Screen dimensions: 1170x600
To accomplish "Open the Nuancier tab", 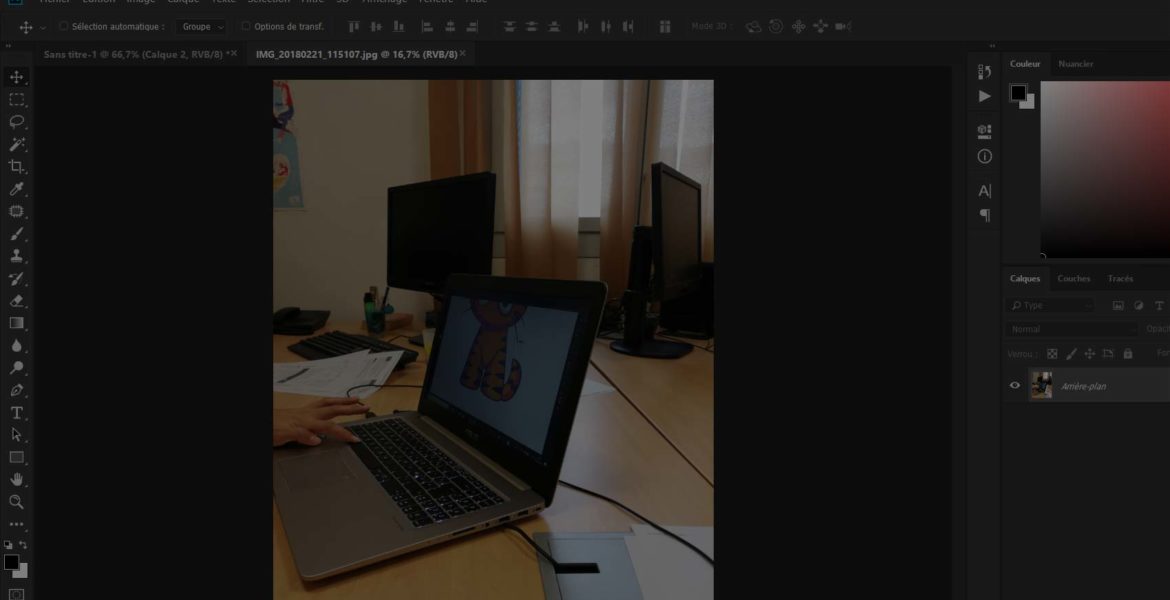I will tap(1076, 64).
